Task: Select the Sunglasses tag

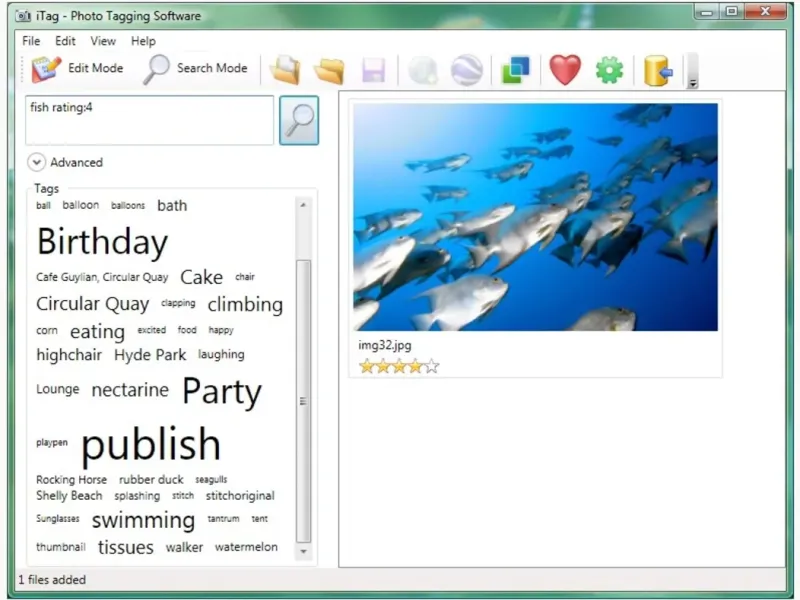Action: [58, 519]
